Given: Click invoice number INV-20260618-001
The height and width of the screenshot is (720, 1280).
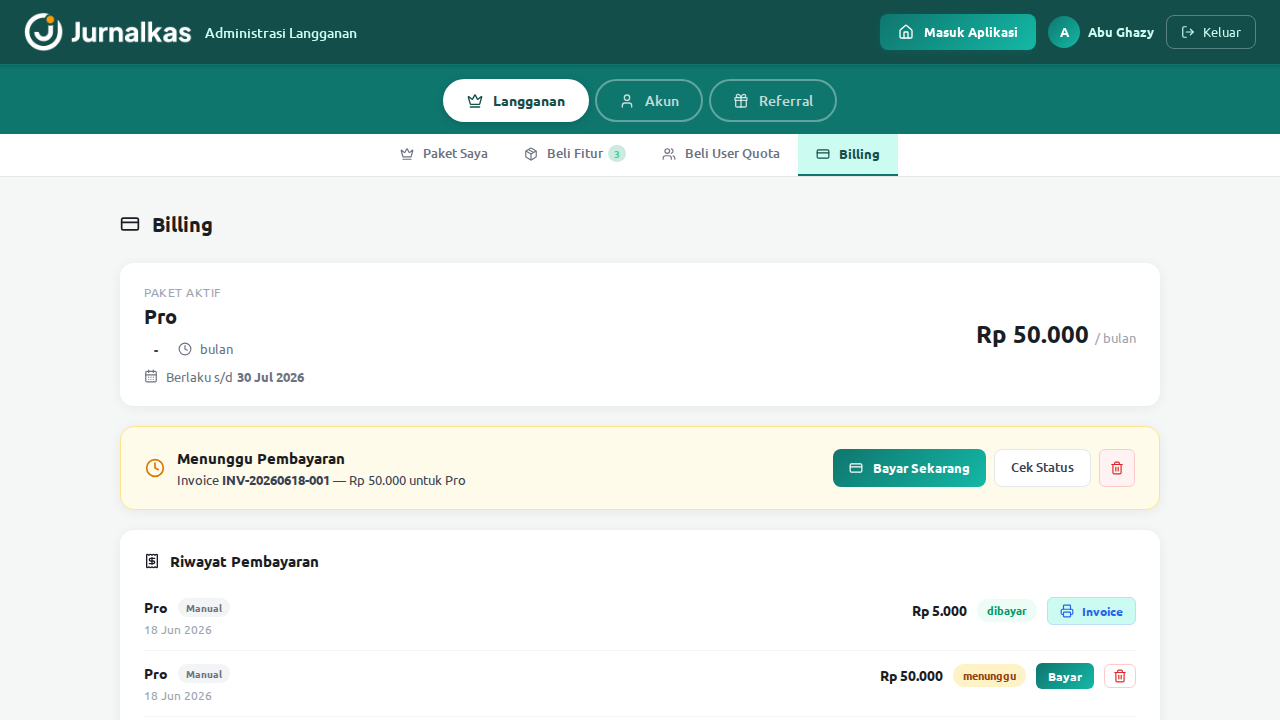Looking at the screenshot, I should tap(276, 480).
